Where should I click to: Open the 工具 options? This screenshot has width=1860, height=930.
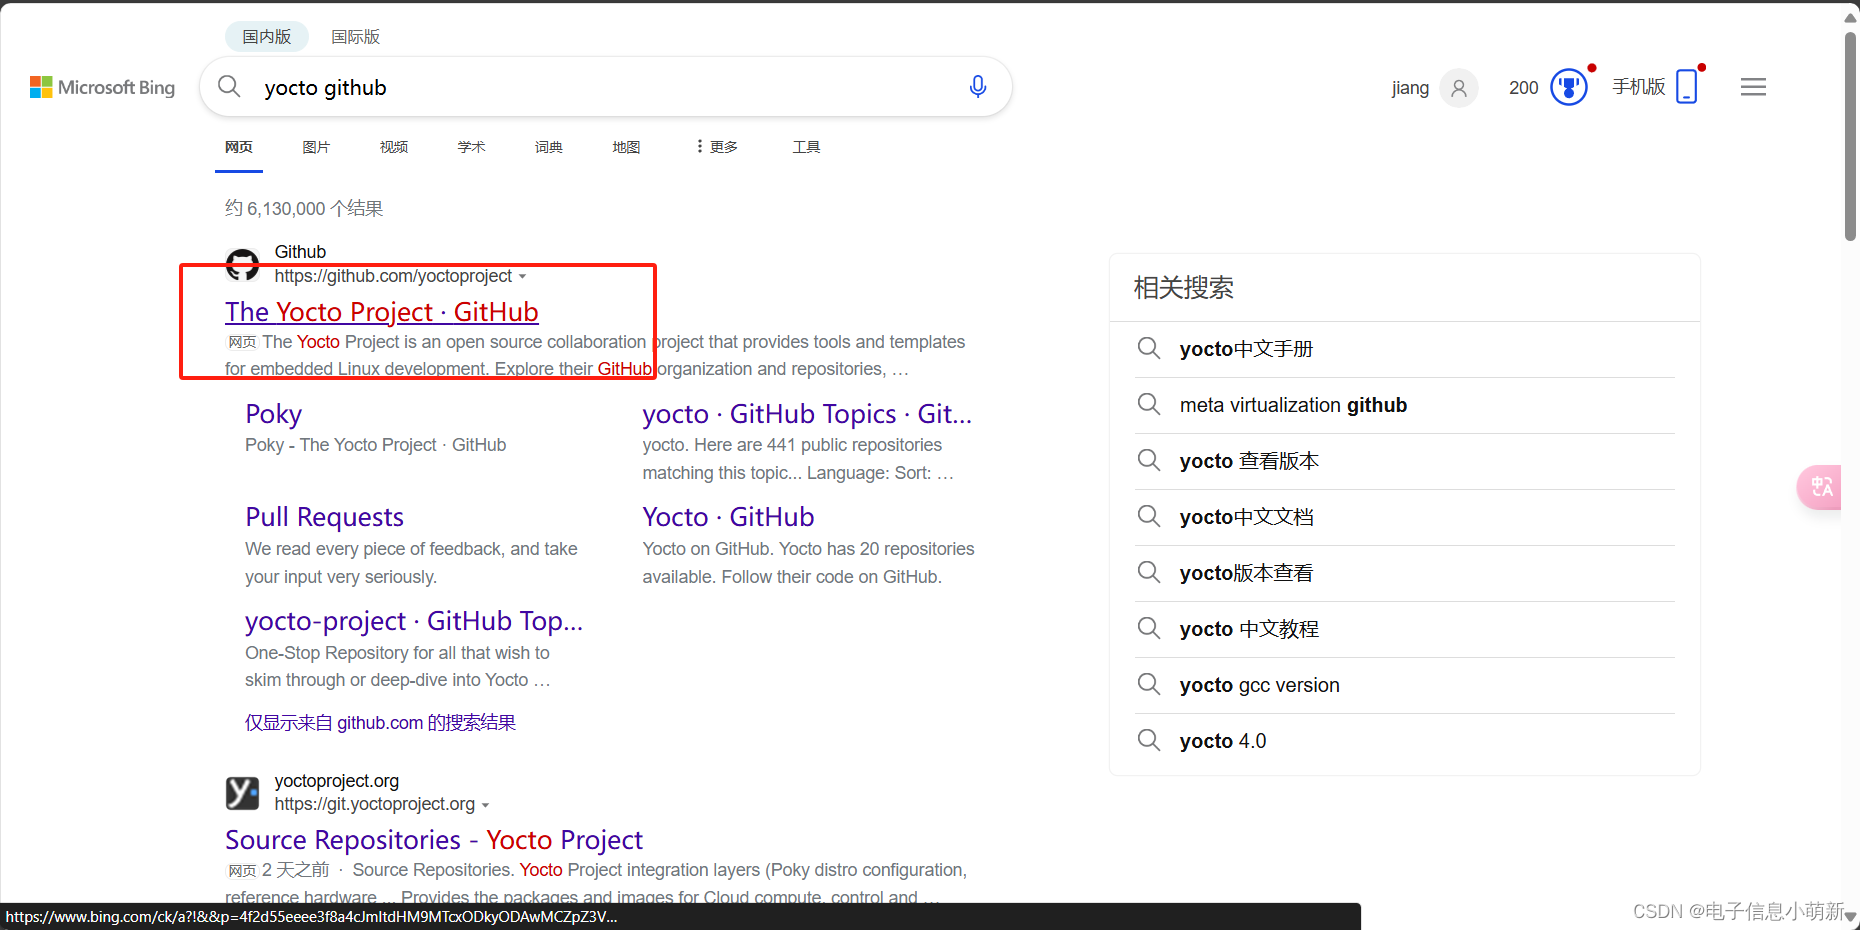click(x=806, y=147)
